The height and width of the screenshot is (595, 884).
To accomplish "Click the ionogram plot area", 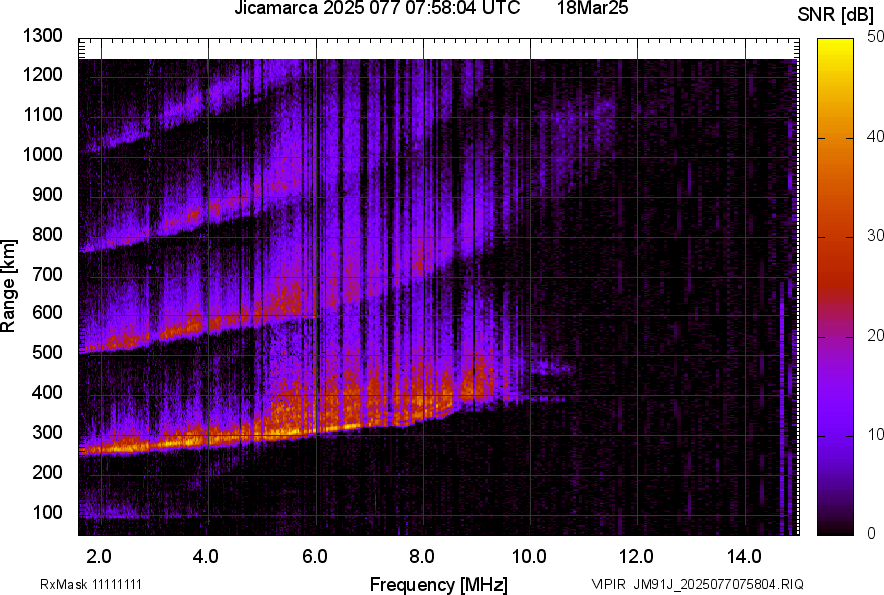I will click(x=439, y=287).
